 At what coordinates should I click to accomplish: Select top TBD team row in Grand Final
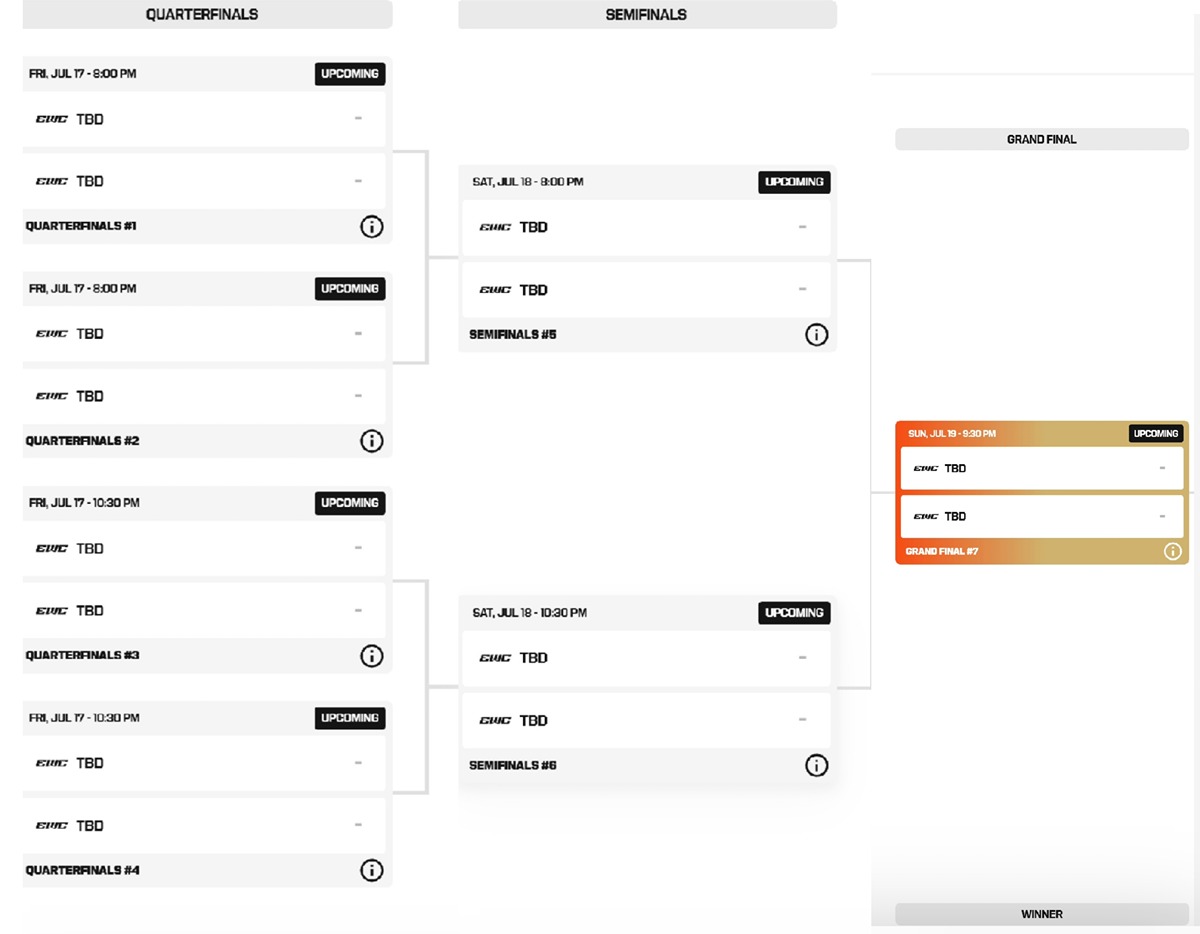click(x=1042, y=468)
